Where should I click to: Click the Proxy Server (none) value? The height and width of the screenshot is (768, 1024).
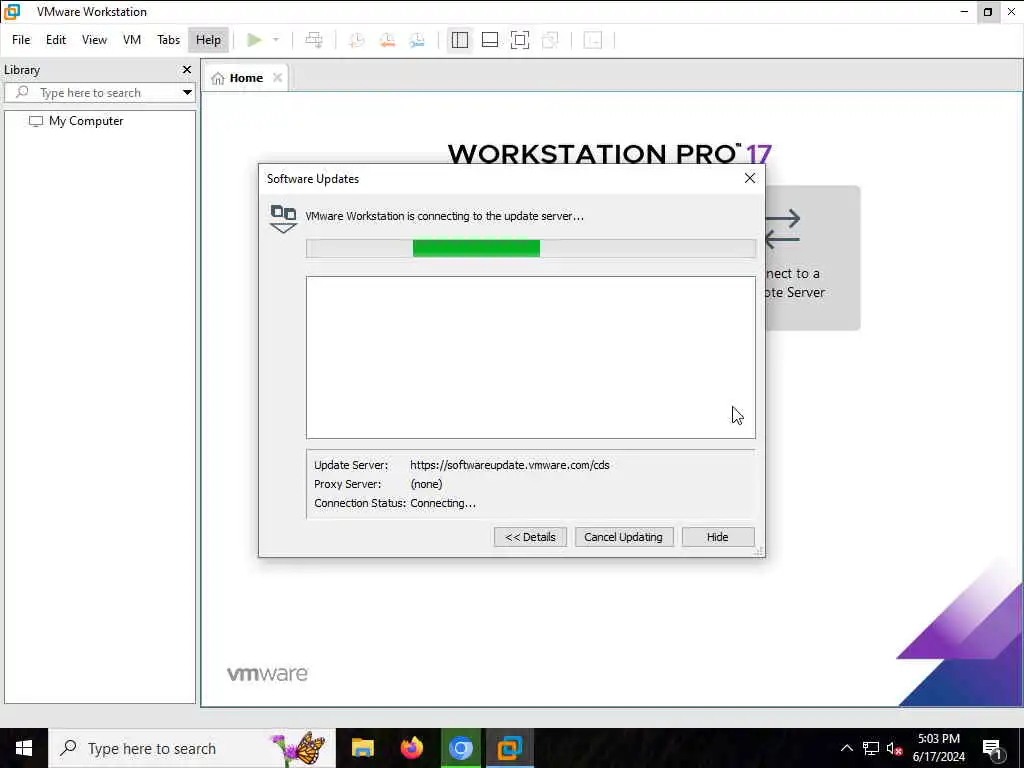[x=426, y=484]
